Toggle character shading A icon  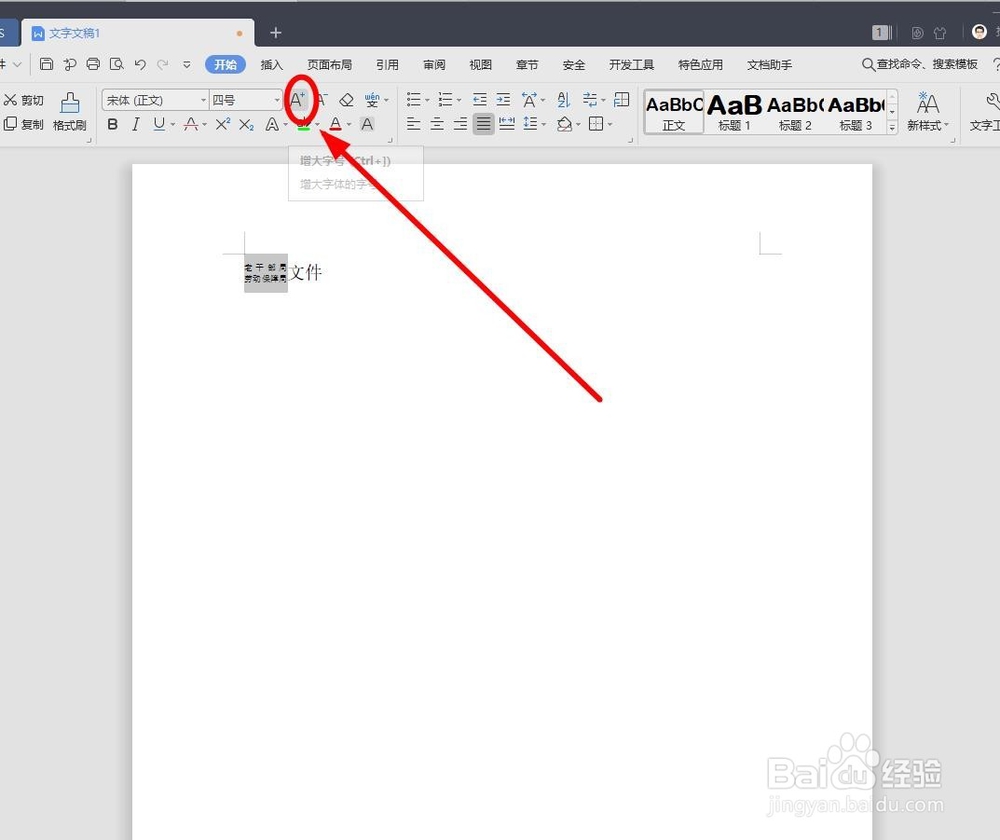(x=367, y=124)
